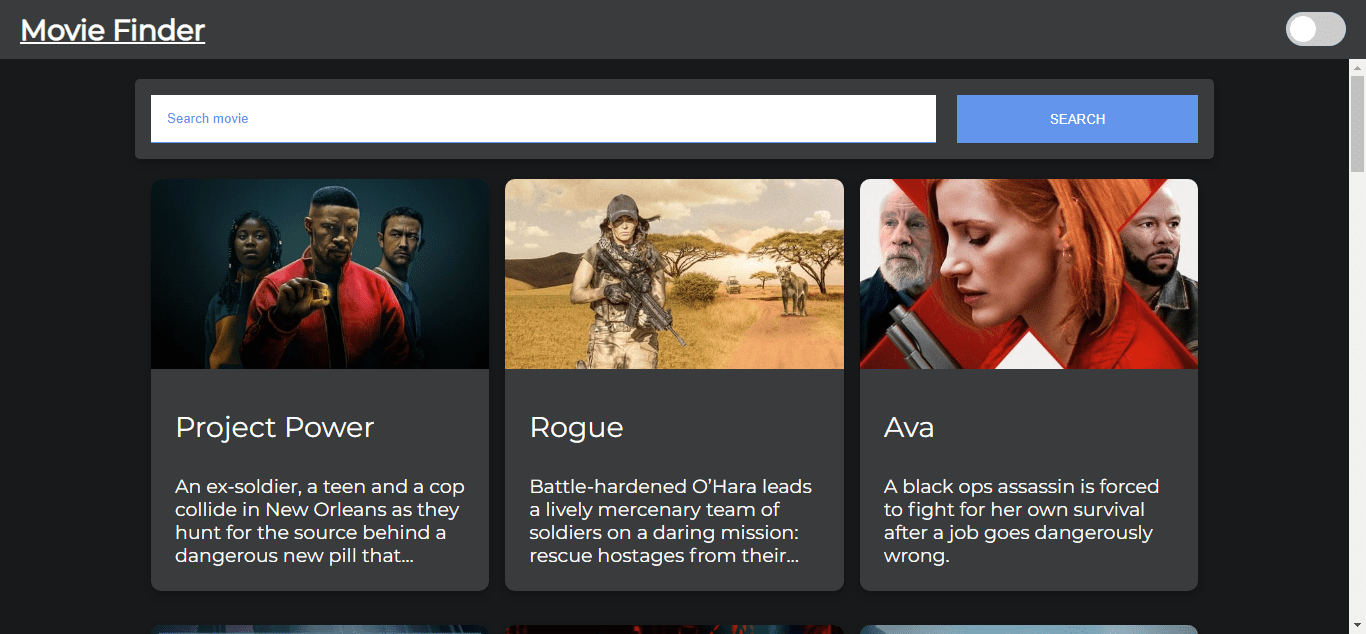Toggle the dark mode switch
1366x634 pixels.
coord(1315,29)
